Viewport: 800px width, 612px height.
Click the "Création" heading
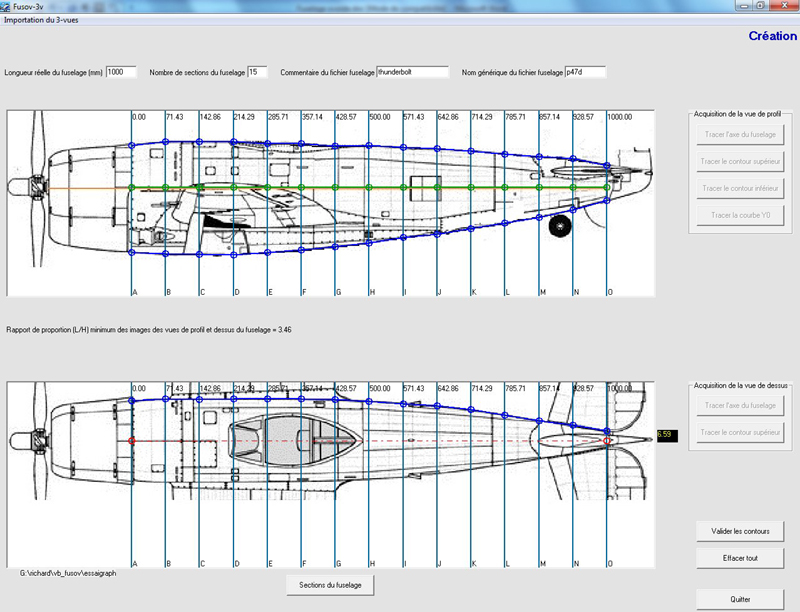(772, 36)
